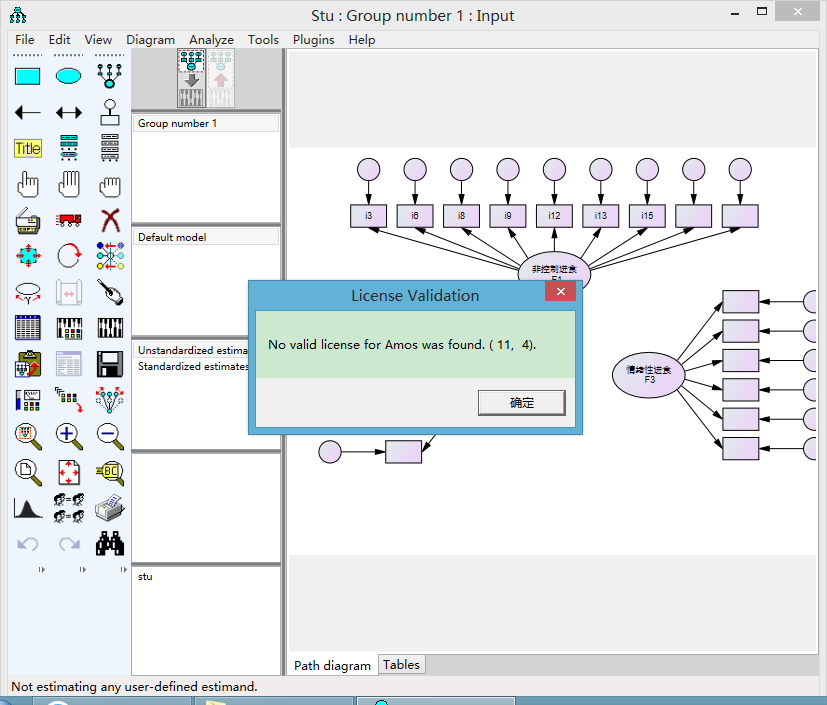827x705 pixels.
Task: Toggle the view output path diagram button
Action: point(220,78)
